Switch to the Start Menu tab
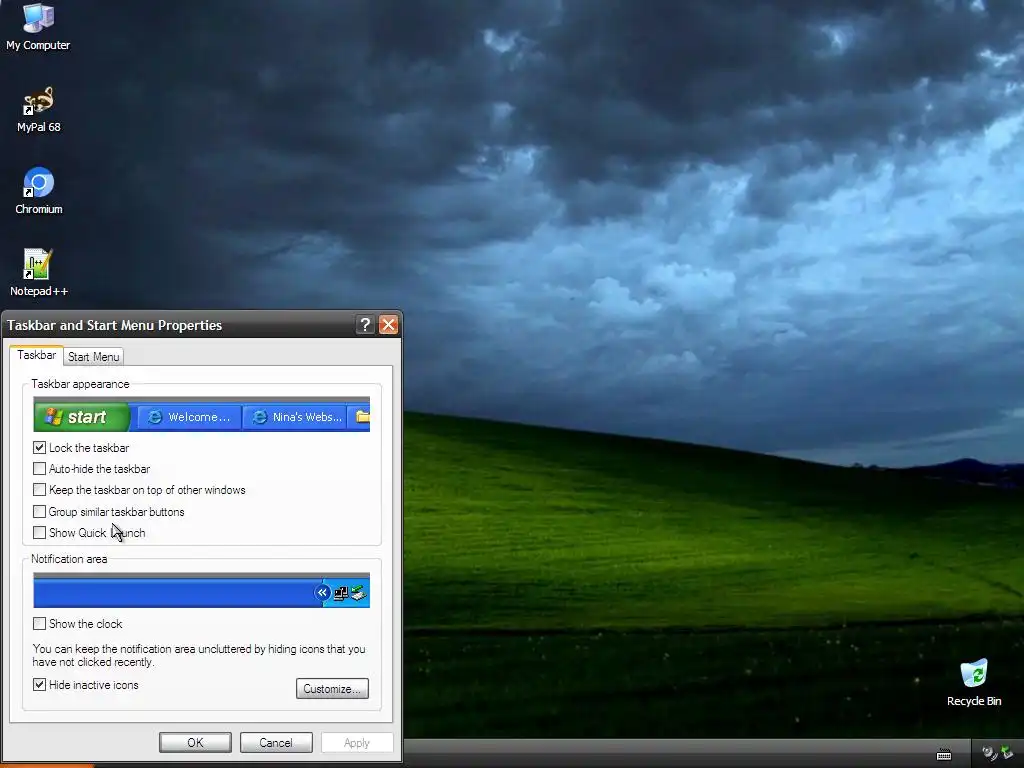This screenshot has width=1024, height=768. pyautogui.click(x=93, y=357)
